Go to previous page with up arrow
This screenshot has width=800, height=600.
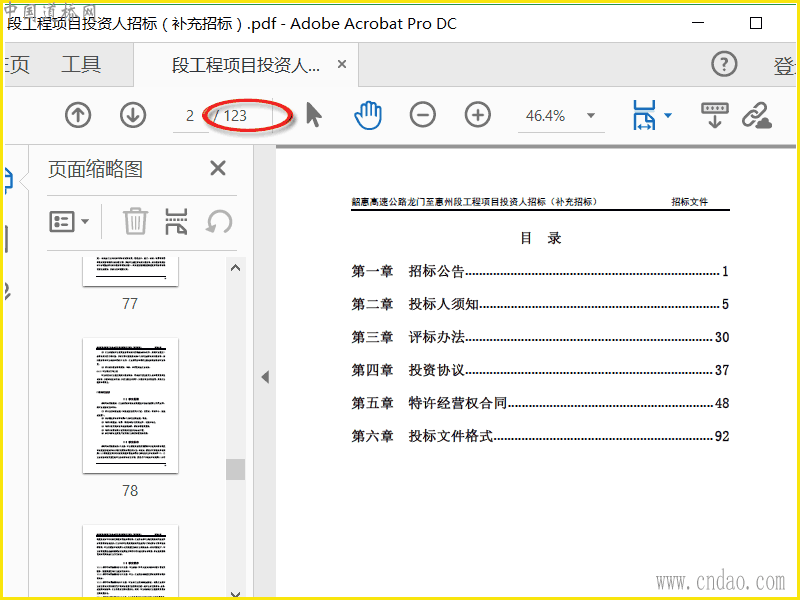point(78,115)
